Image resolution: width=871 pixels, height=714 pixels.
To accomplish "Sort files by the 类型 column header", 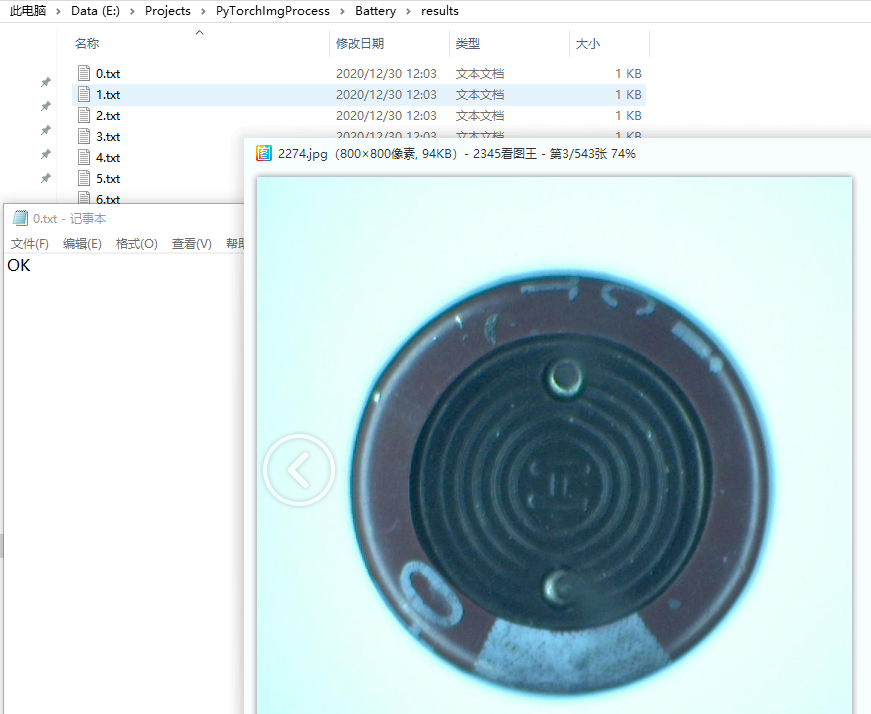I will pyautogui.click(x=468, y=43).
